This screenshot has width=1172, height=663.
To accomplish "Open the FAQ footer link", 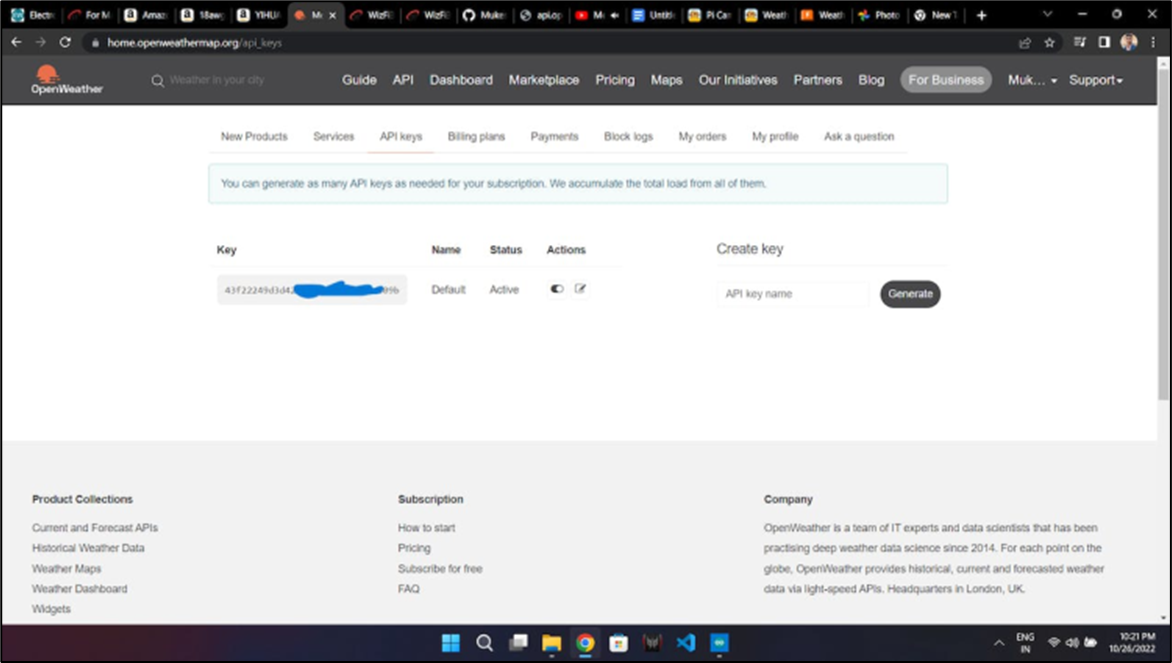I will tap(409, 589).
